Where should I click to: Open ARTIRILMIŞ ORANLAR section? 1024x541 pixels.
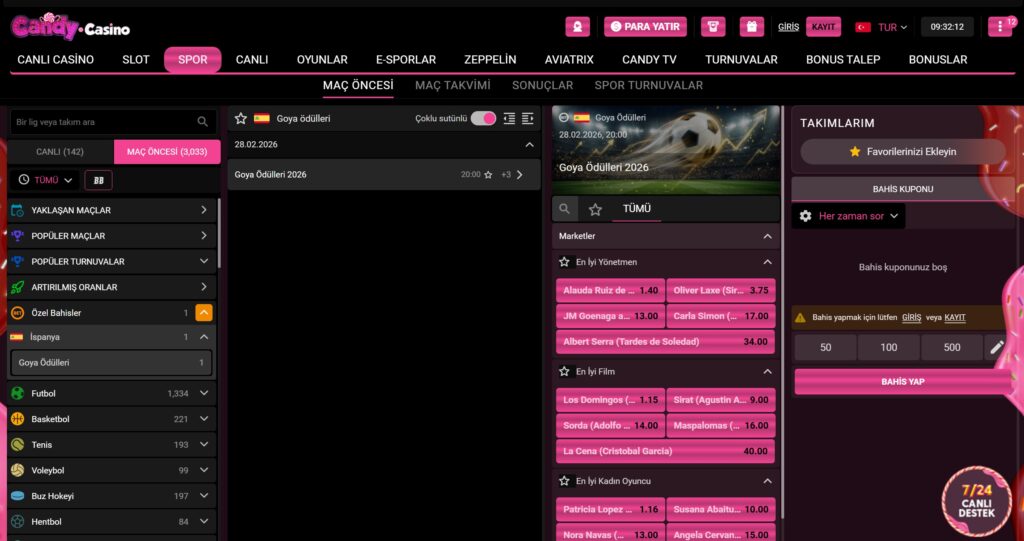112,287
